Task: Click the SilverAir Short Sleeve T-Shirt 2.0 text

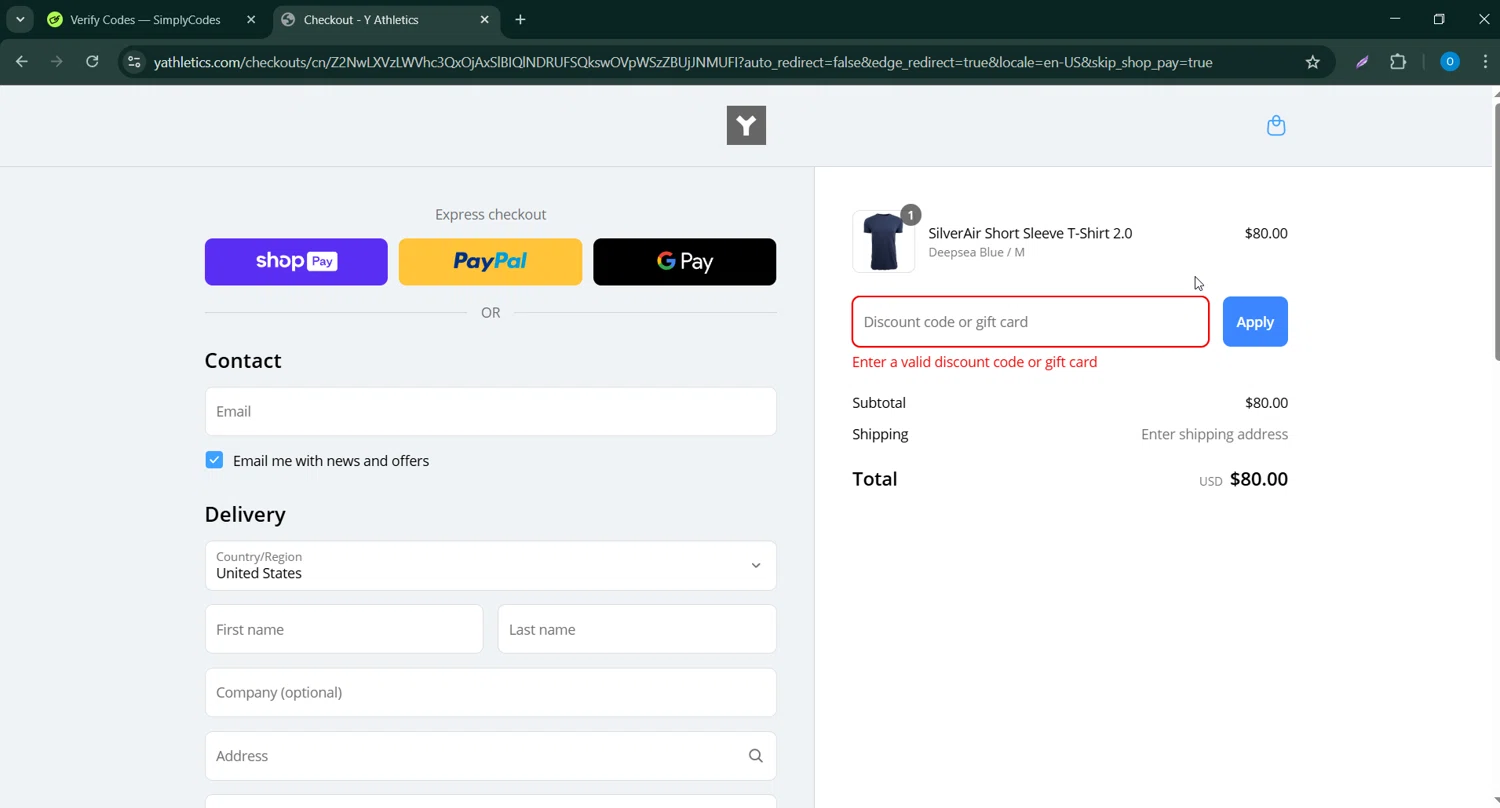Action: (1030, 233)
